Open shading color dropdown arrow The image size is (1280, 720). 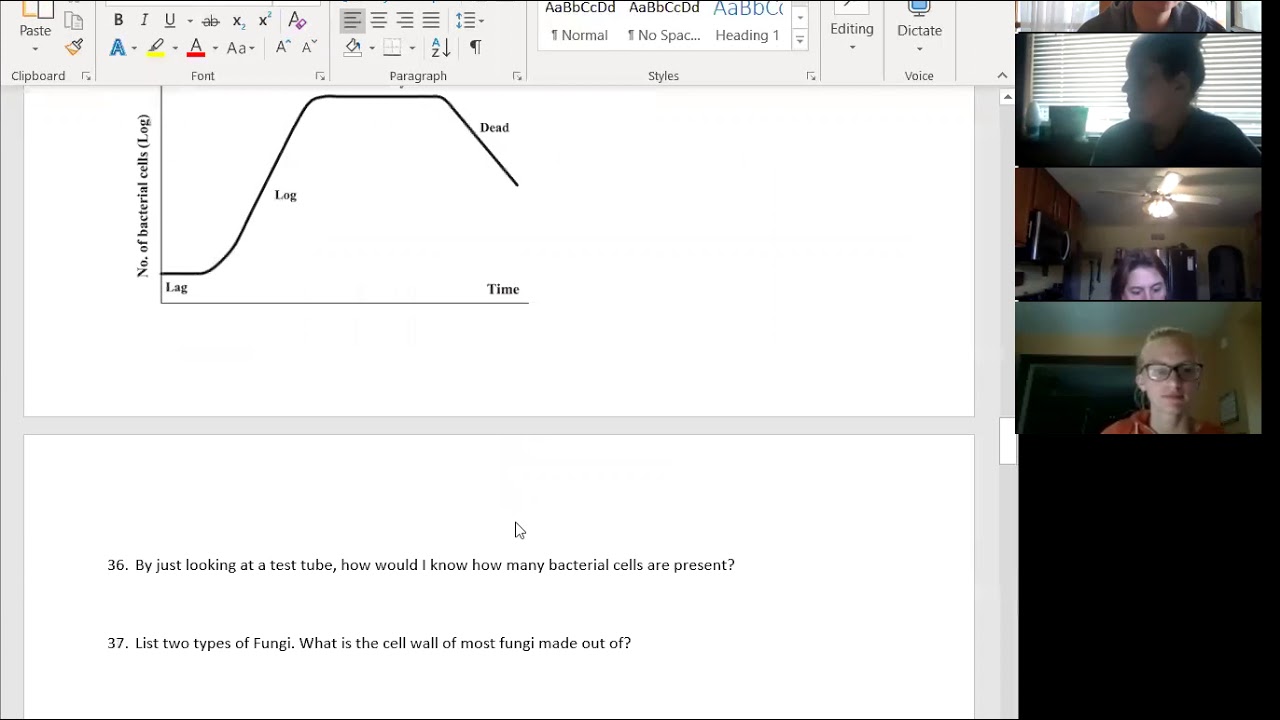372,48
